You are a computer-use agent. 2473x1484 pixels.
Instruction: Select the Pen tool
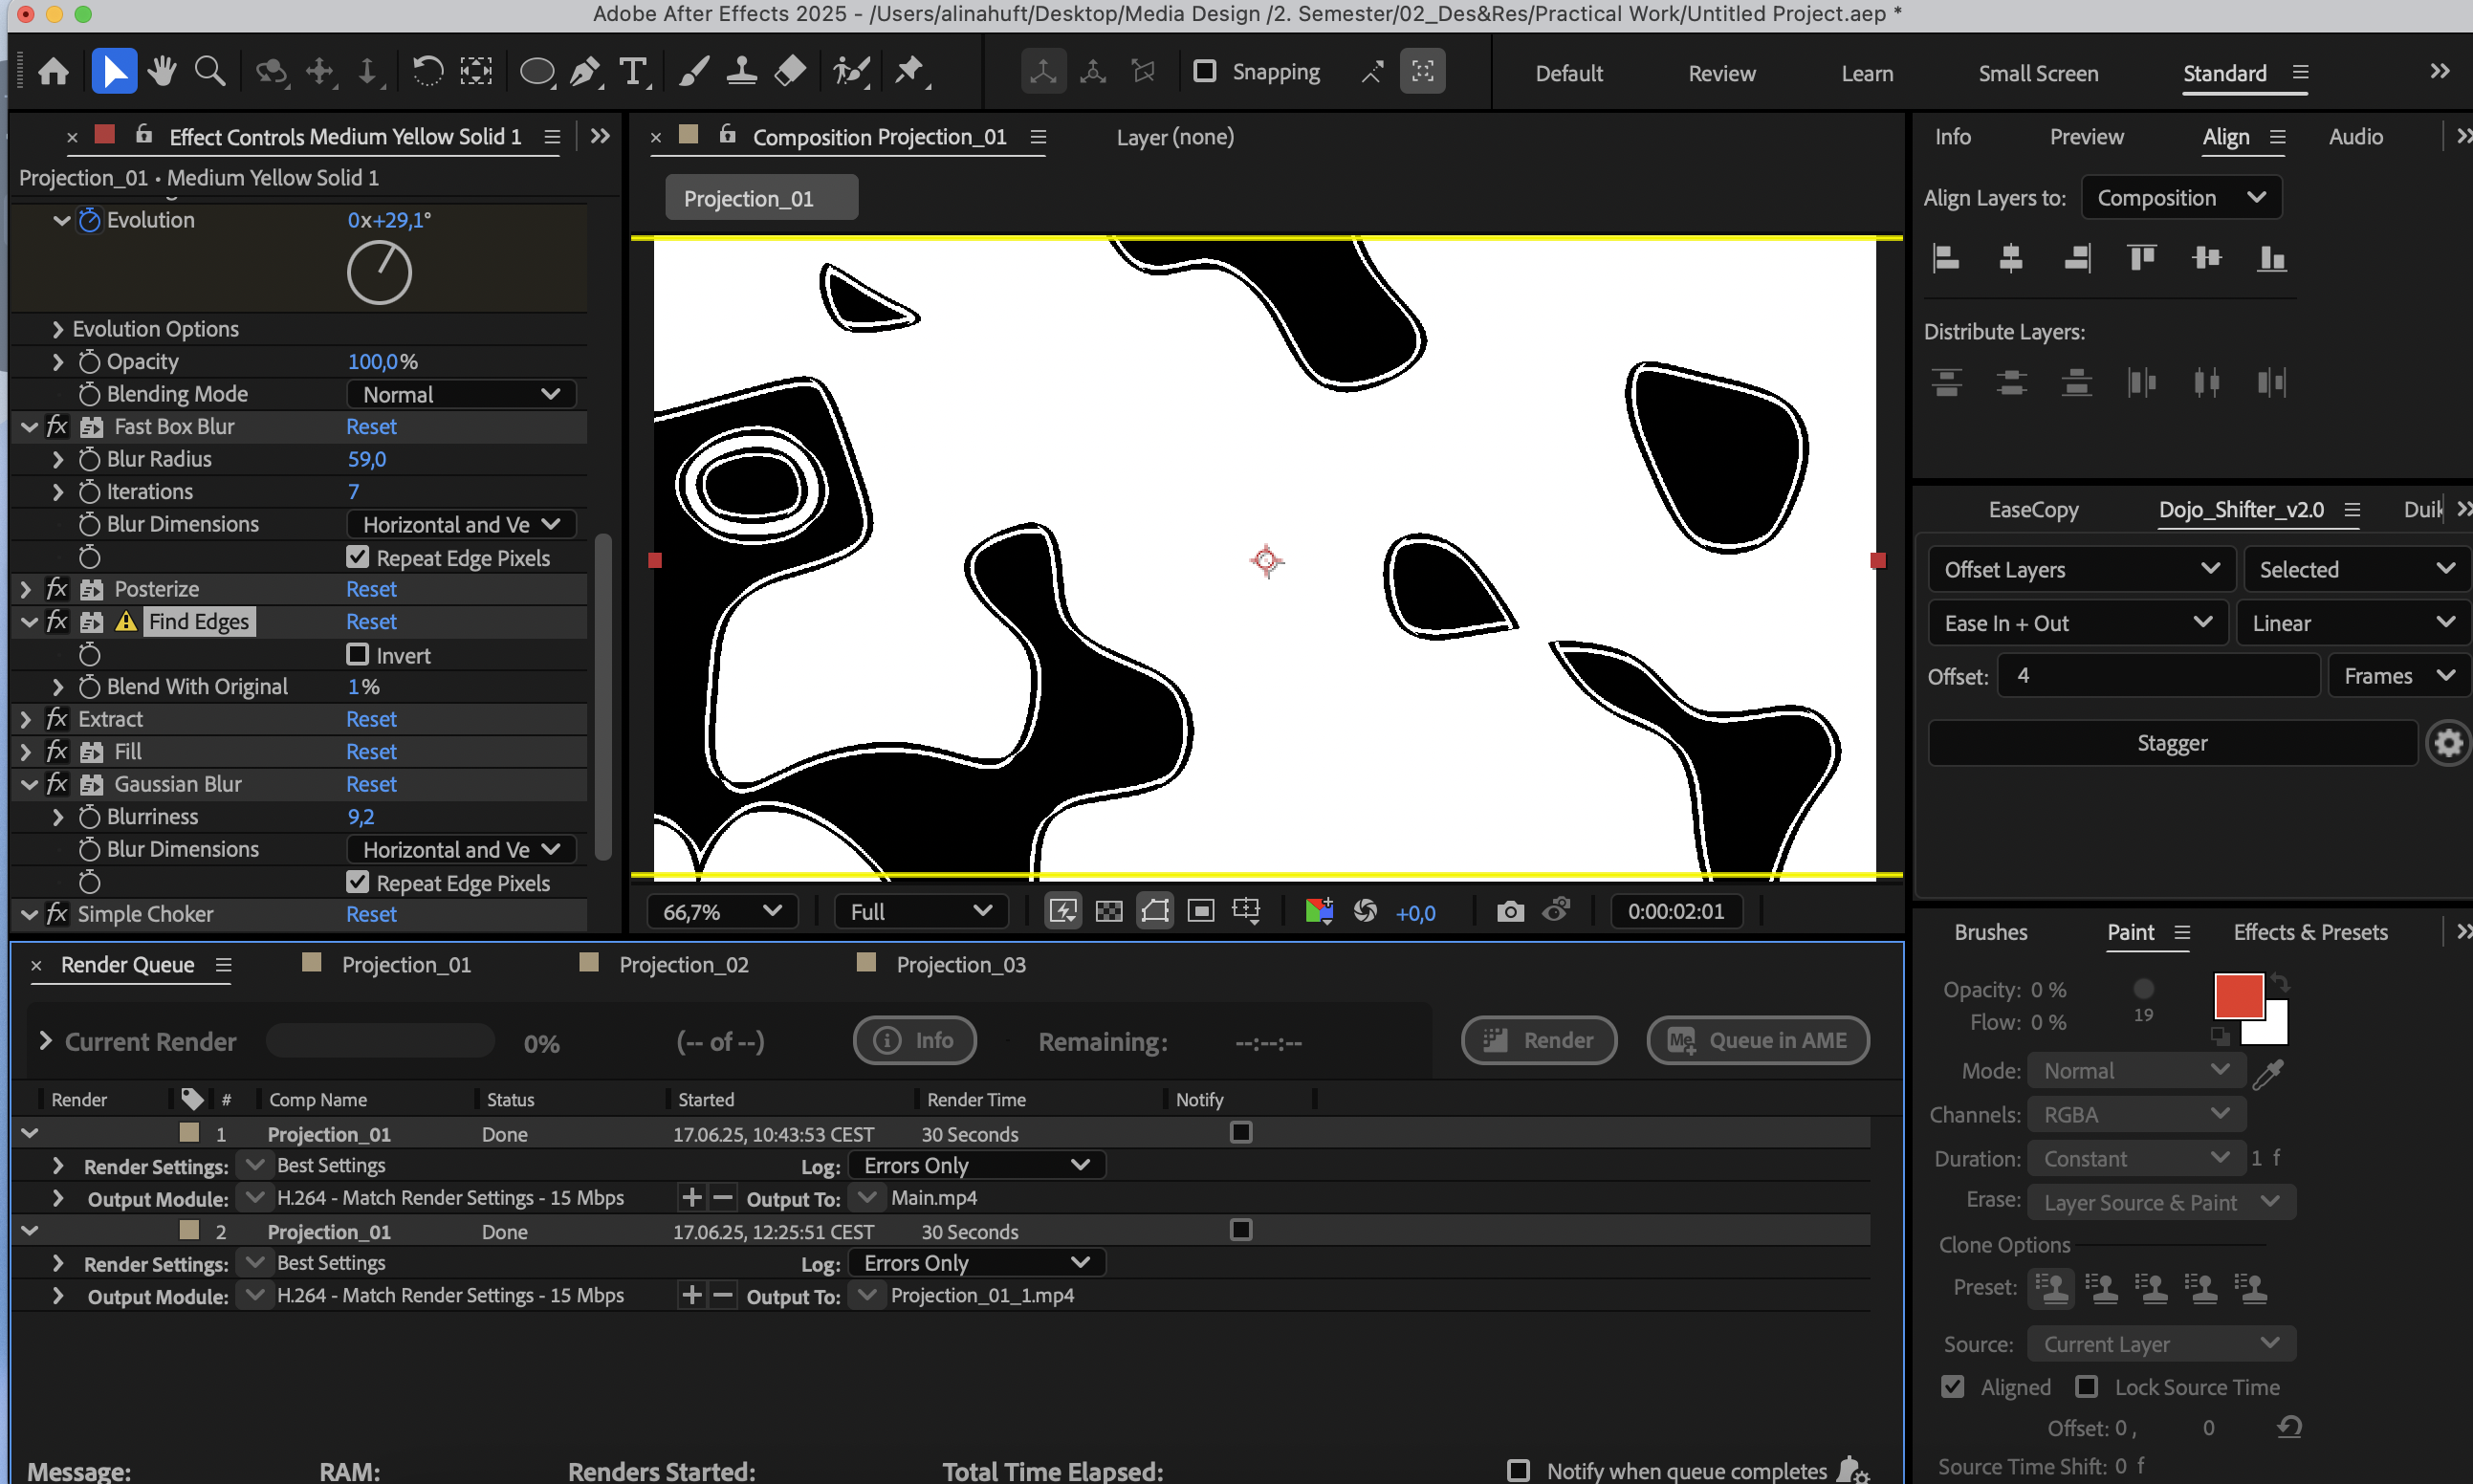(584, 72)
